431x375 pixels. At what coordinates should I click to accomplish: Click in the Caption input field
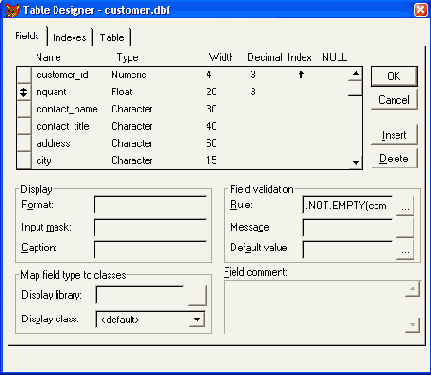[x=150, y=249]
